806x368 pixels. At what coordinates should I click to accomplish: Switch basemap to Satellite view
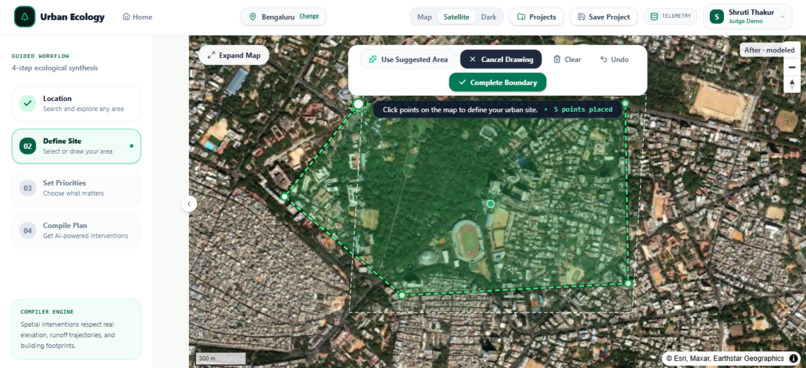click(456, 17)
